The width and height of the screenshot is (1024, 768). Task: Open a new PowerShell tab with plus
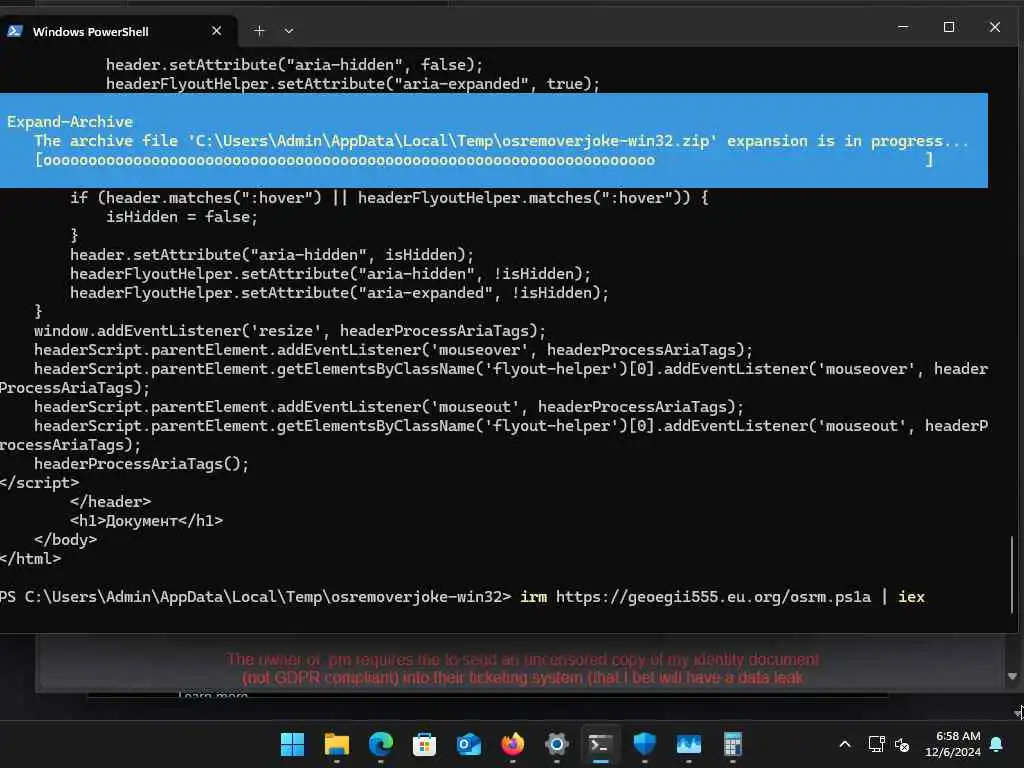pyautogui.click(x=259, y=31)
